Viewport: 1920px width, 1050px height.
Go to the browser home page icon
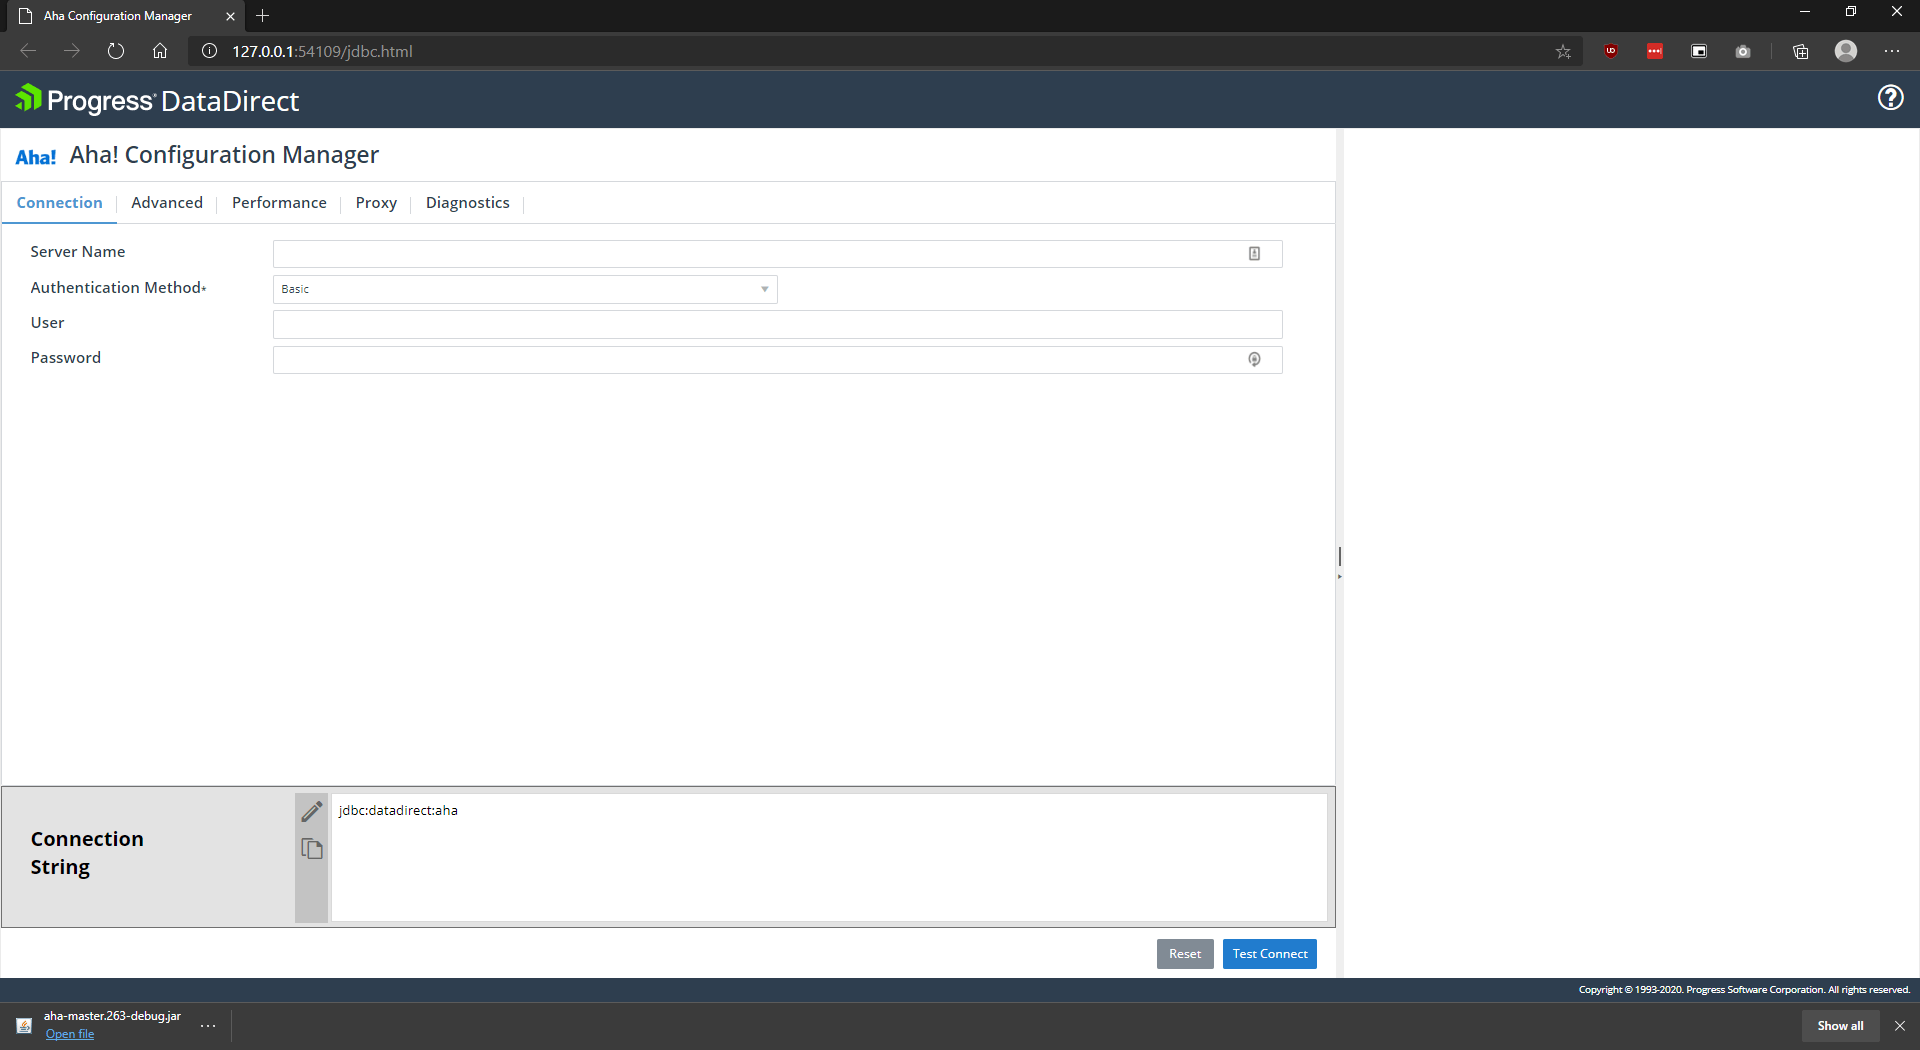tap(160, 51)
